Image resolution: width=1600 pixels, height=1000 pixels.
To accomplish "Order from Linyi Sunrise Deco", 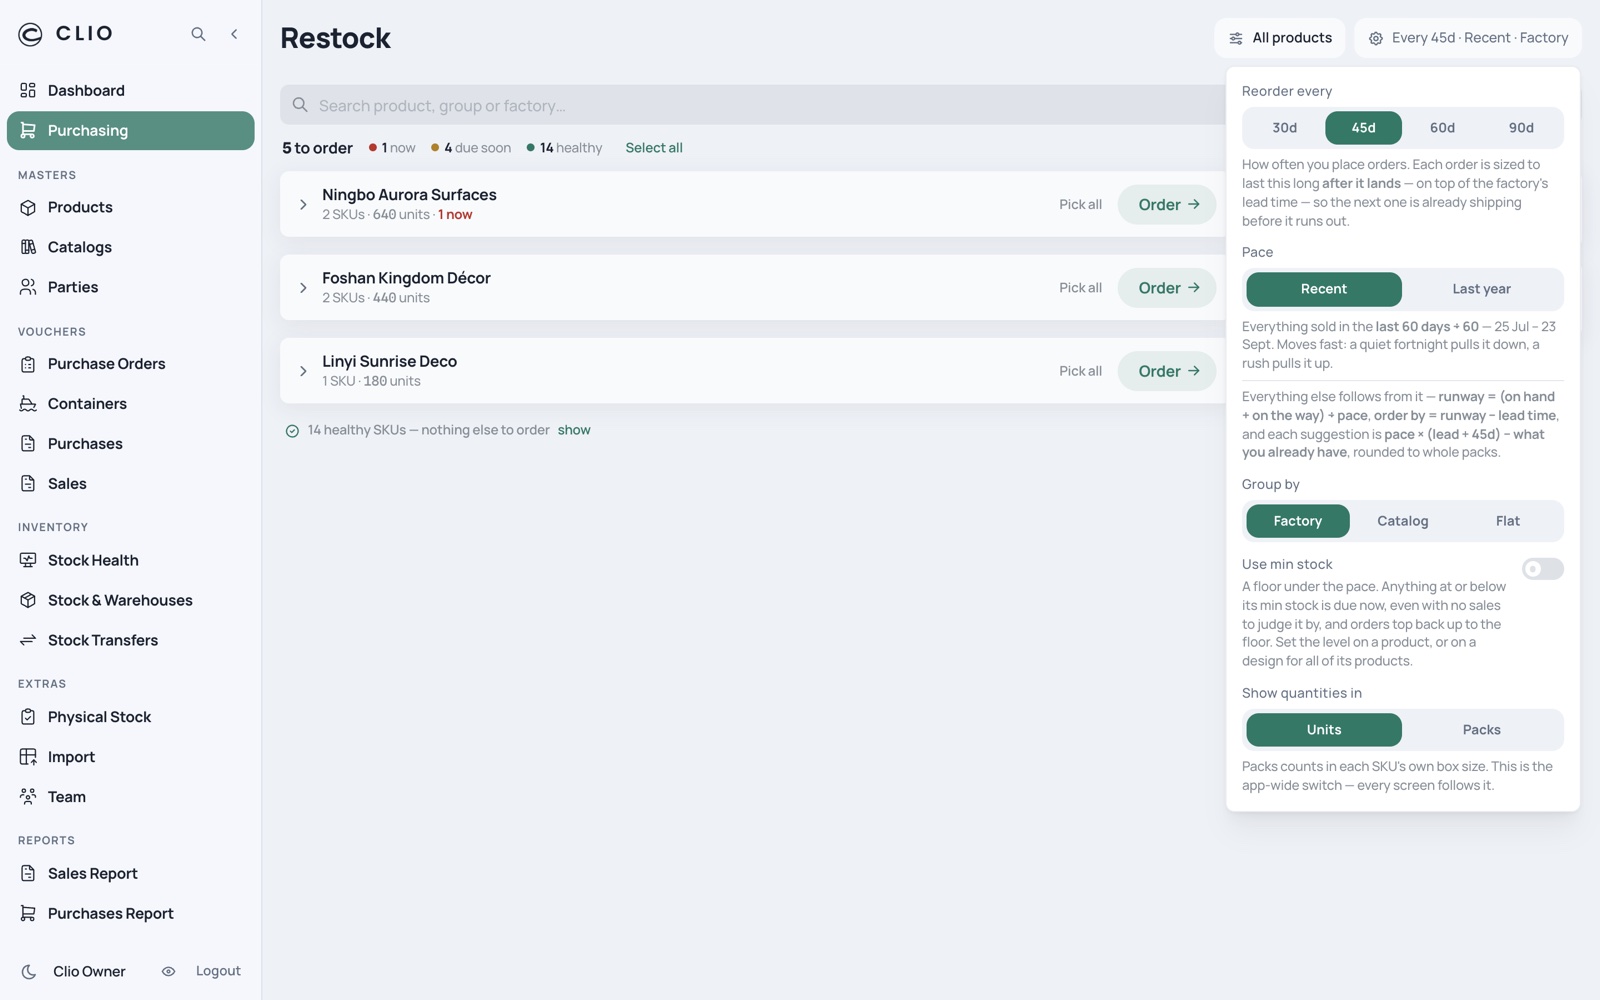I will (1167, 371).
